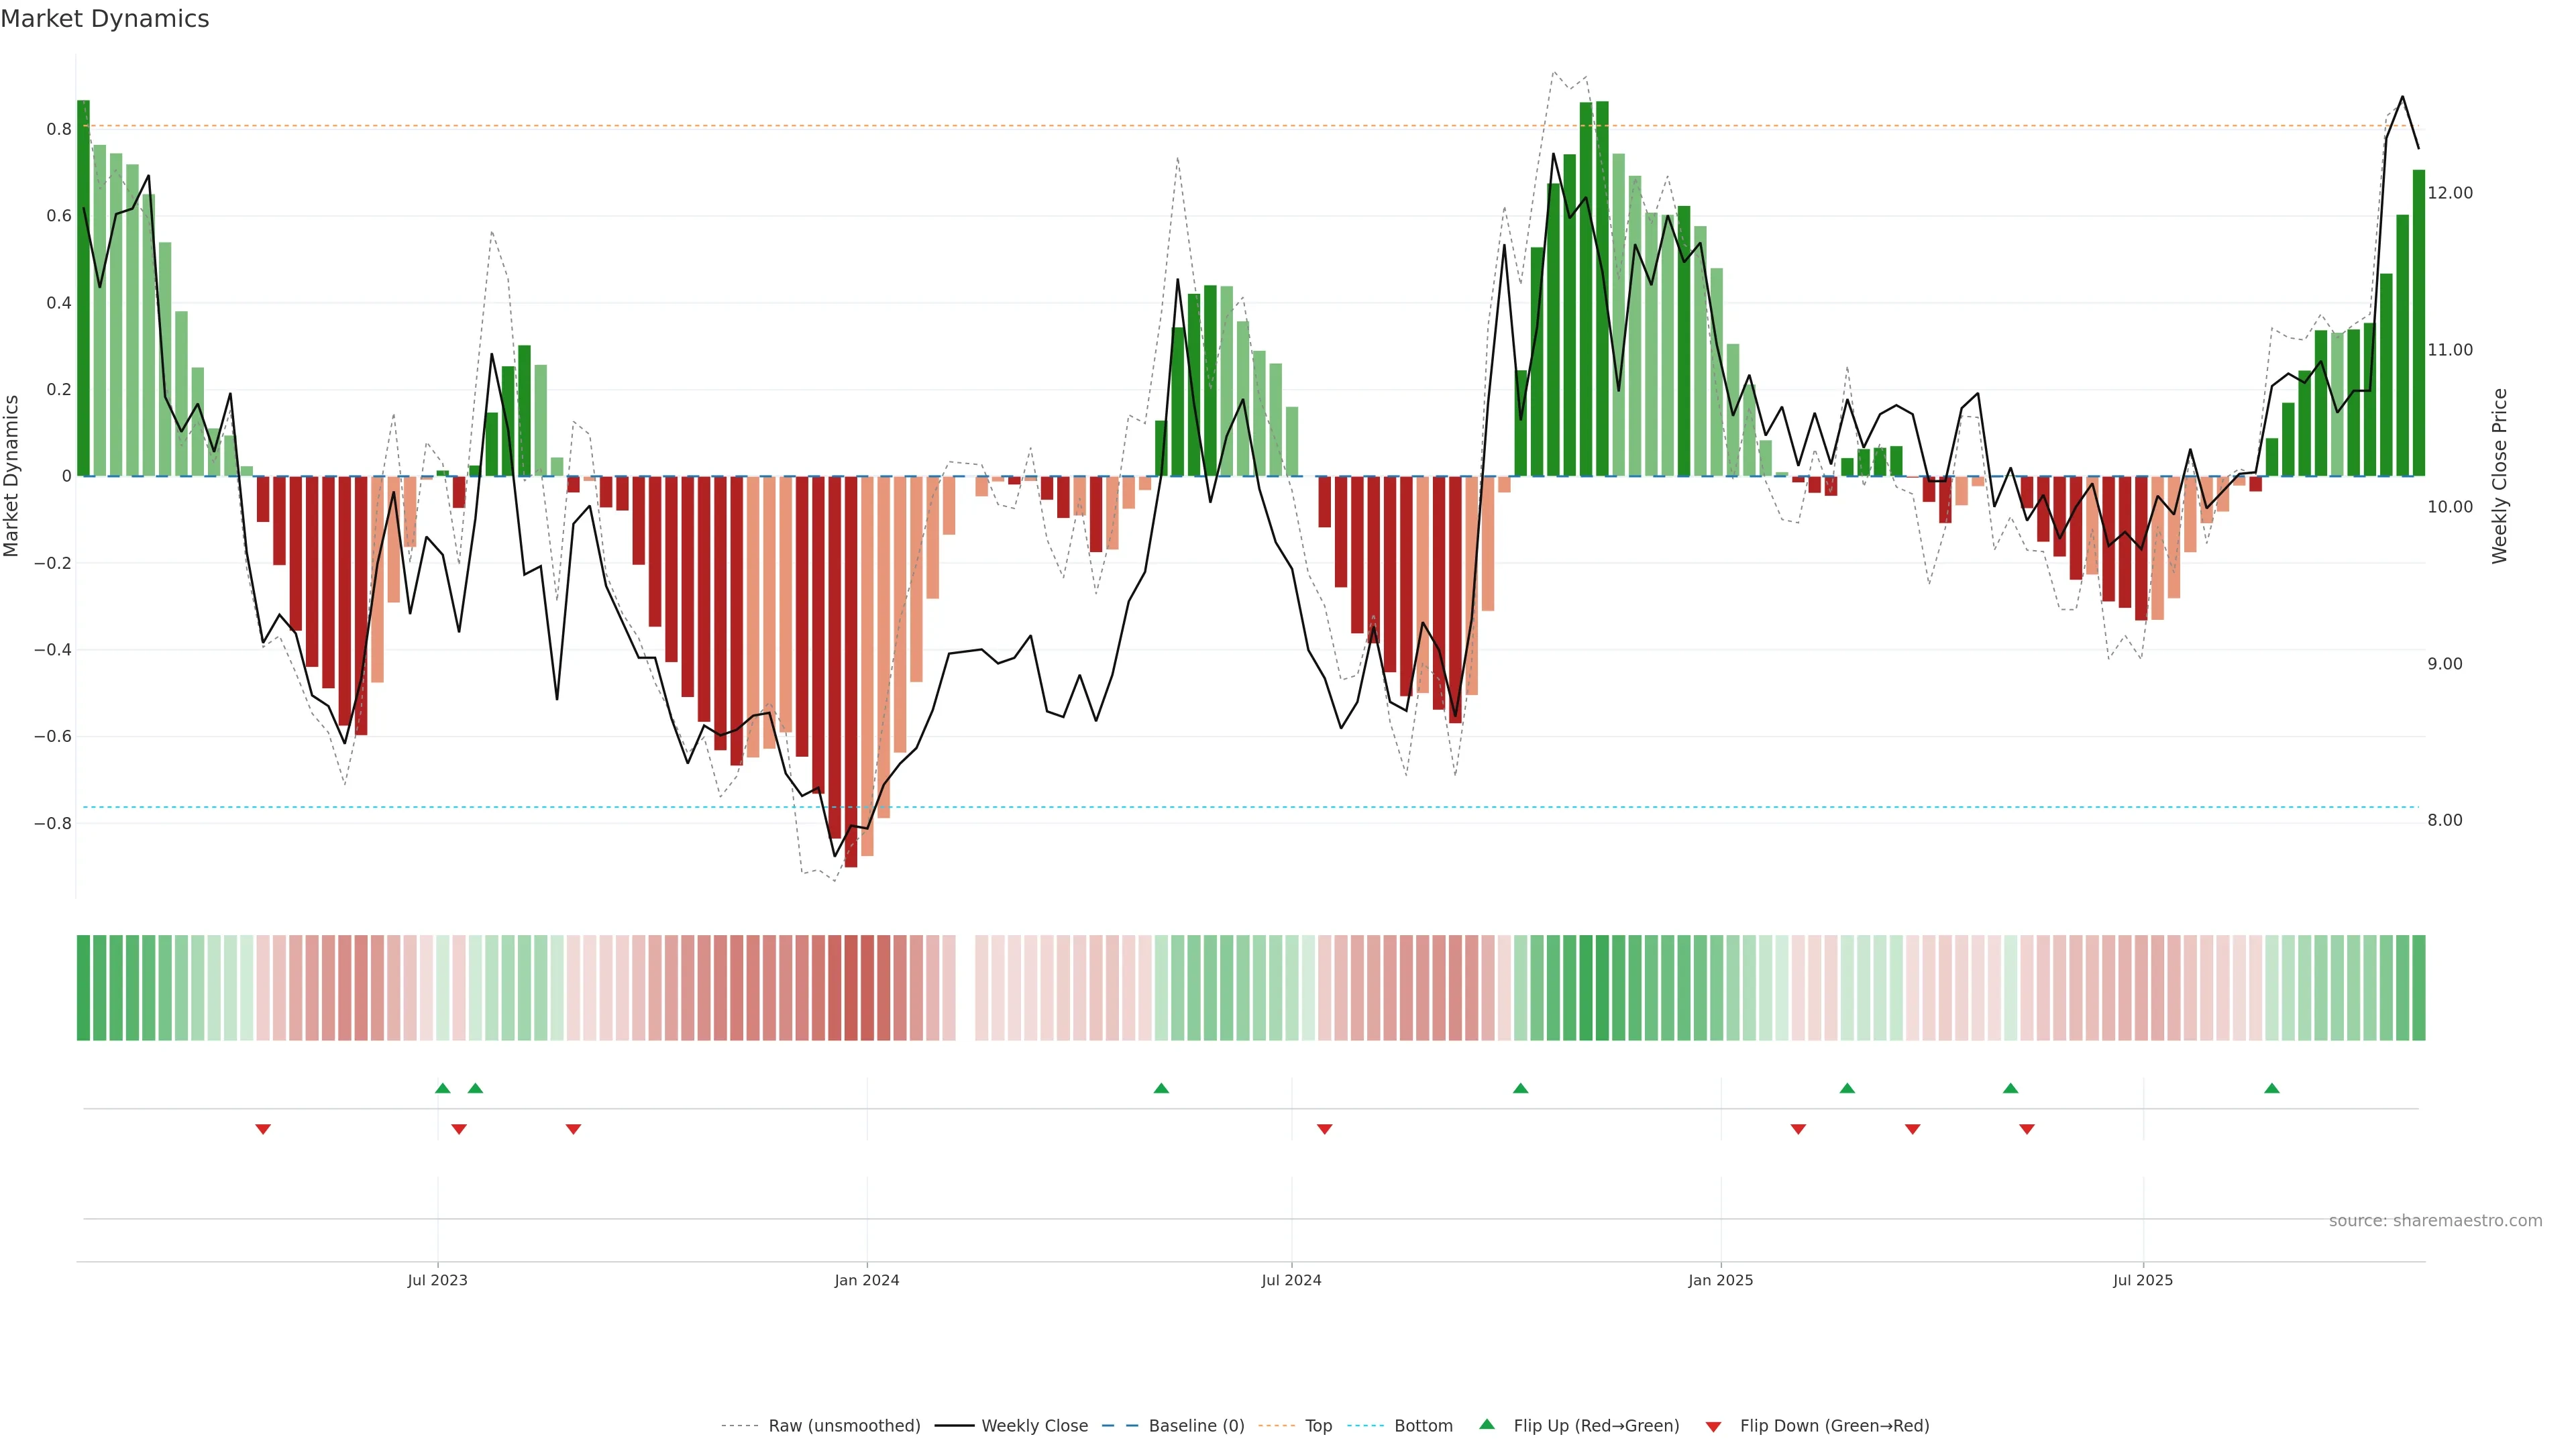Click the Market Dynamics chart title
The height and width of the screenshot is (1449, 2576).
coord(105,19)
